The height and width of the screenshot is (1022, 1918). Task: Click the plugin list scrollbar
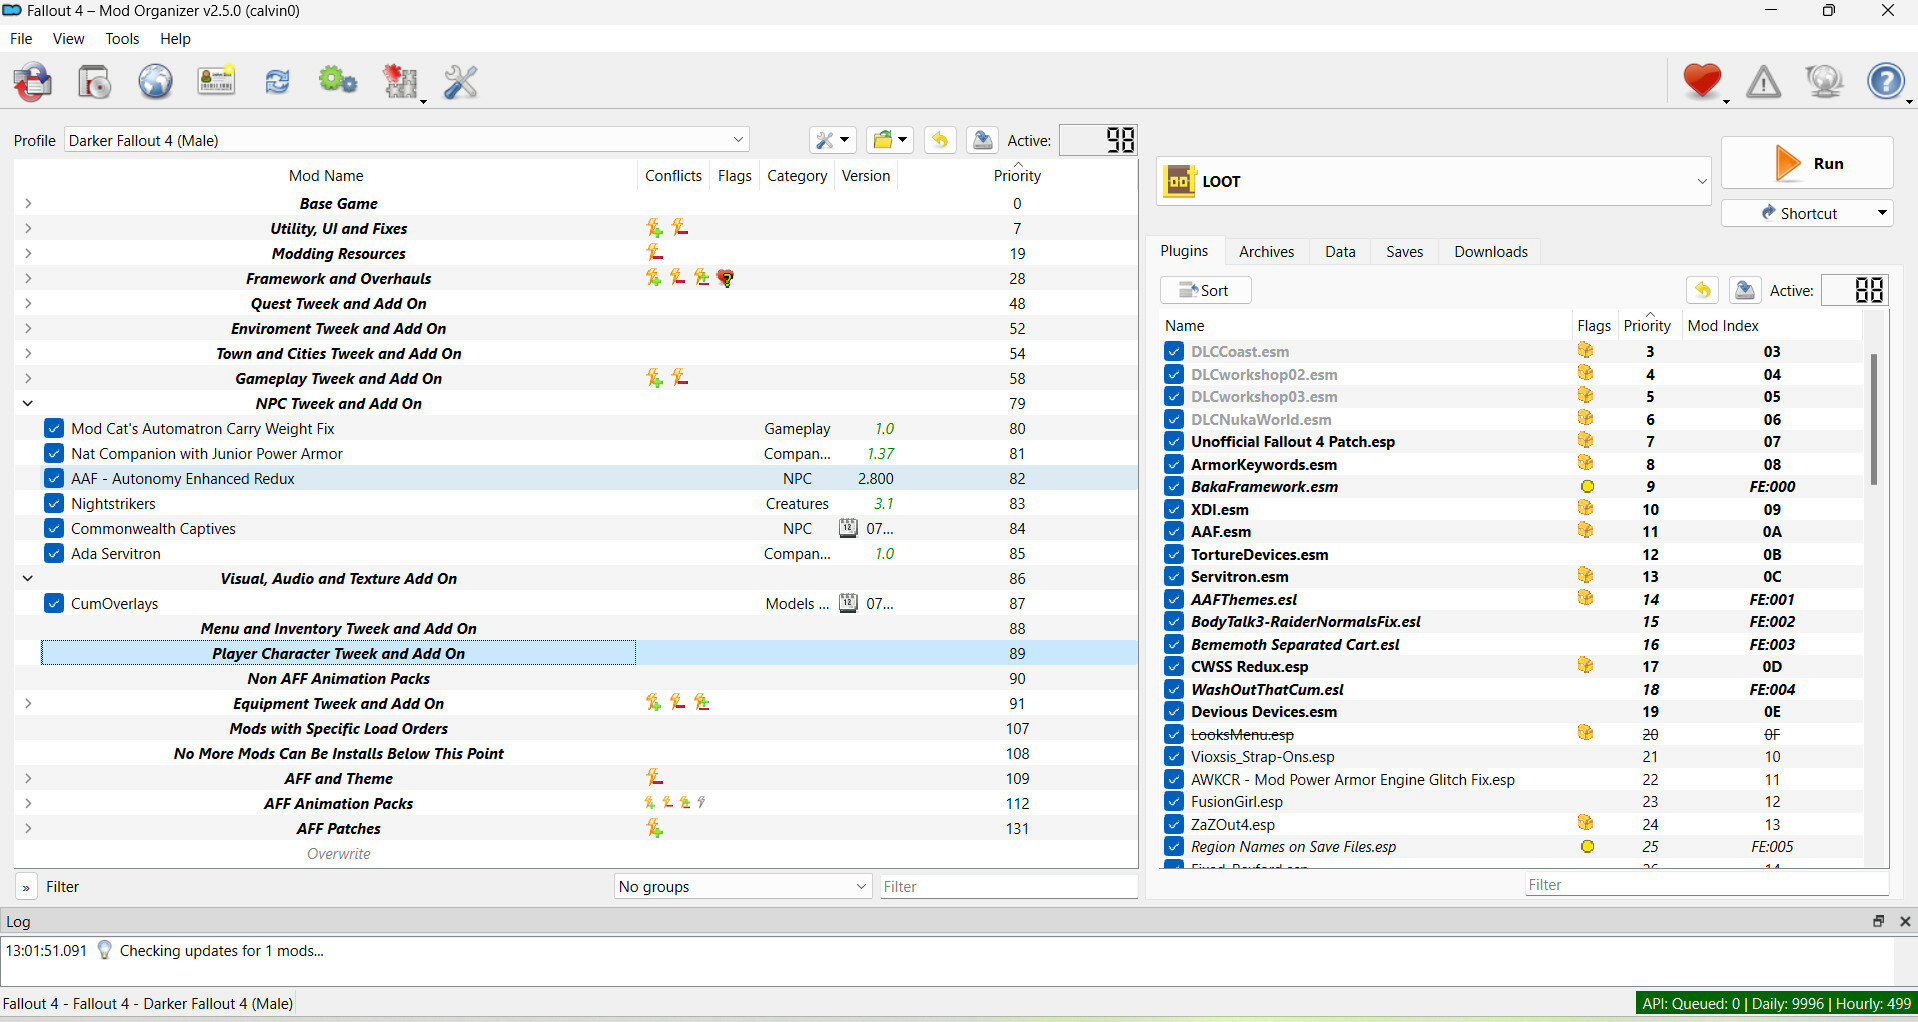point(1873,420)
